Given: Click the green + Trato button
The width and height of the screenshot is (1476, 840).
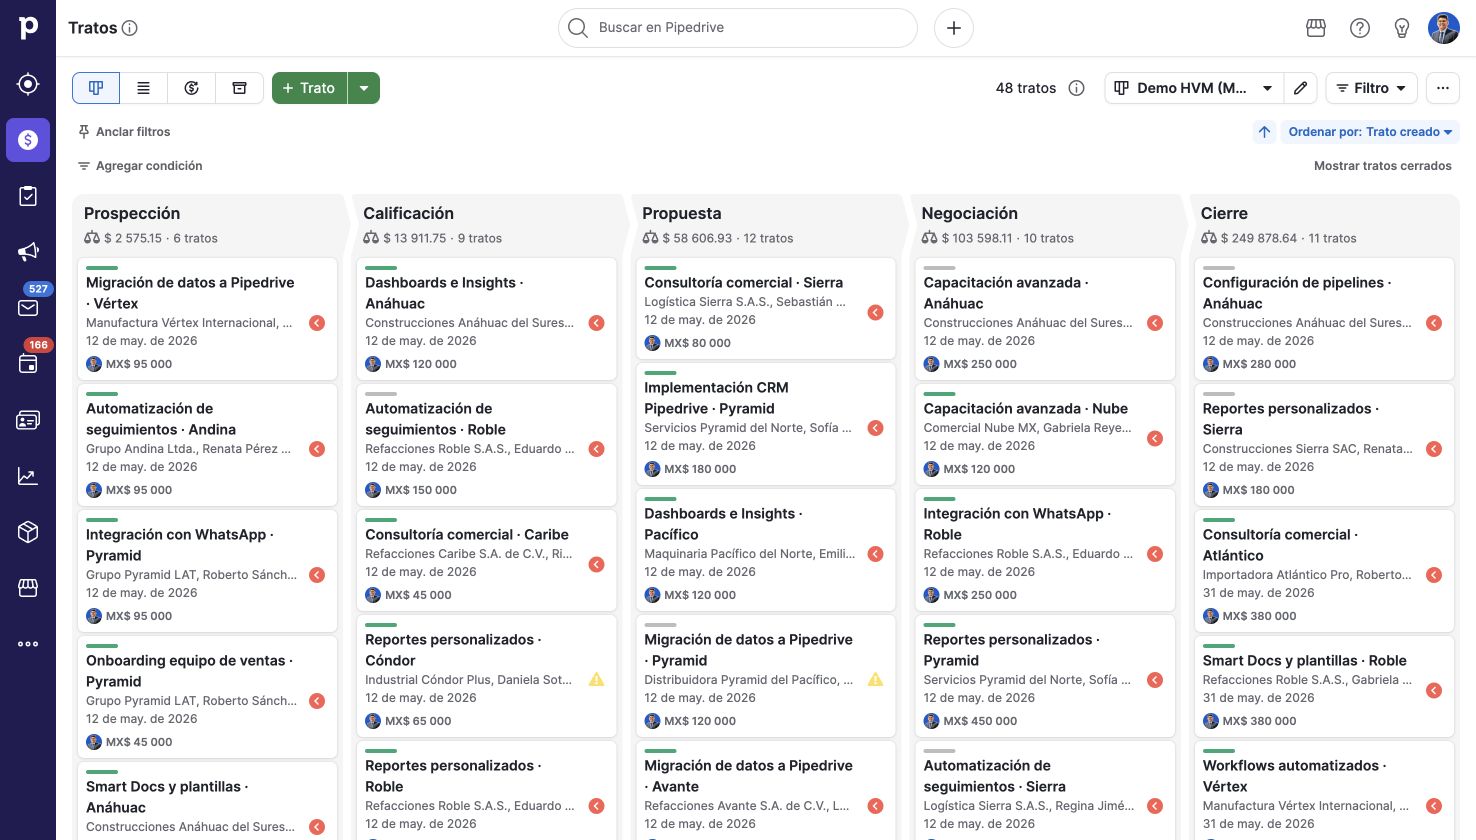Looking at the screenshot, I should click(309, 88).
